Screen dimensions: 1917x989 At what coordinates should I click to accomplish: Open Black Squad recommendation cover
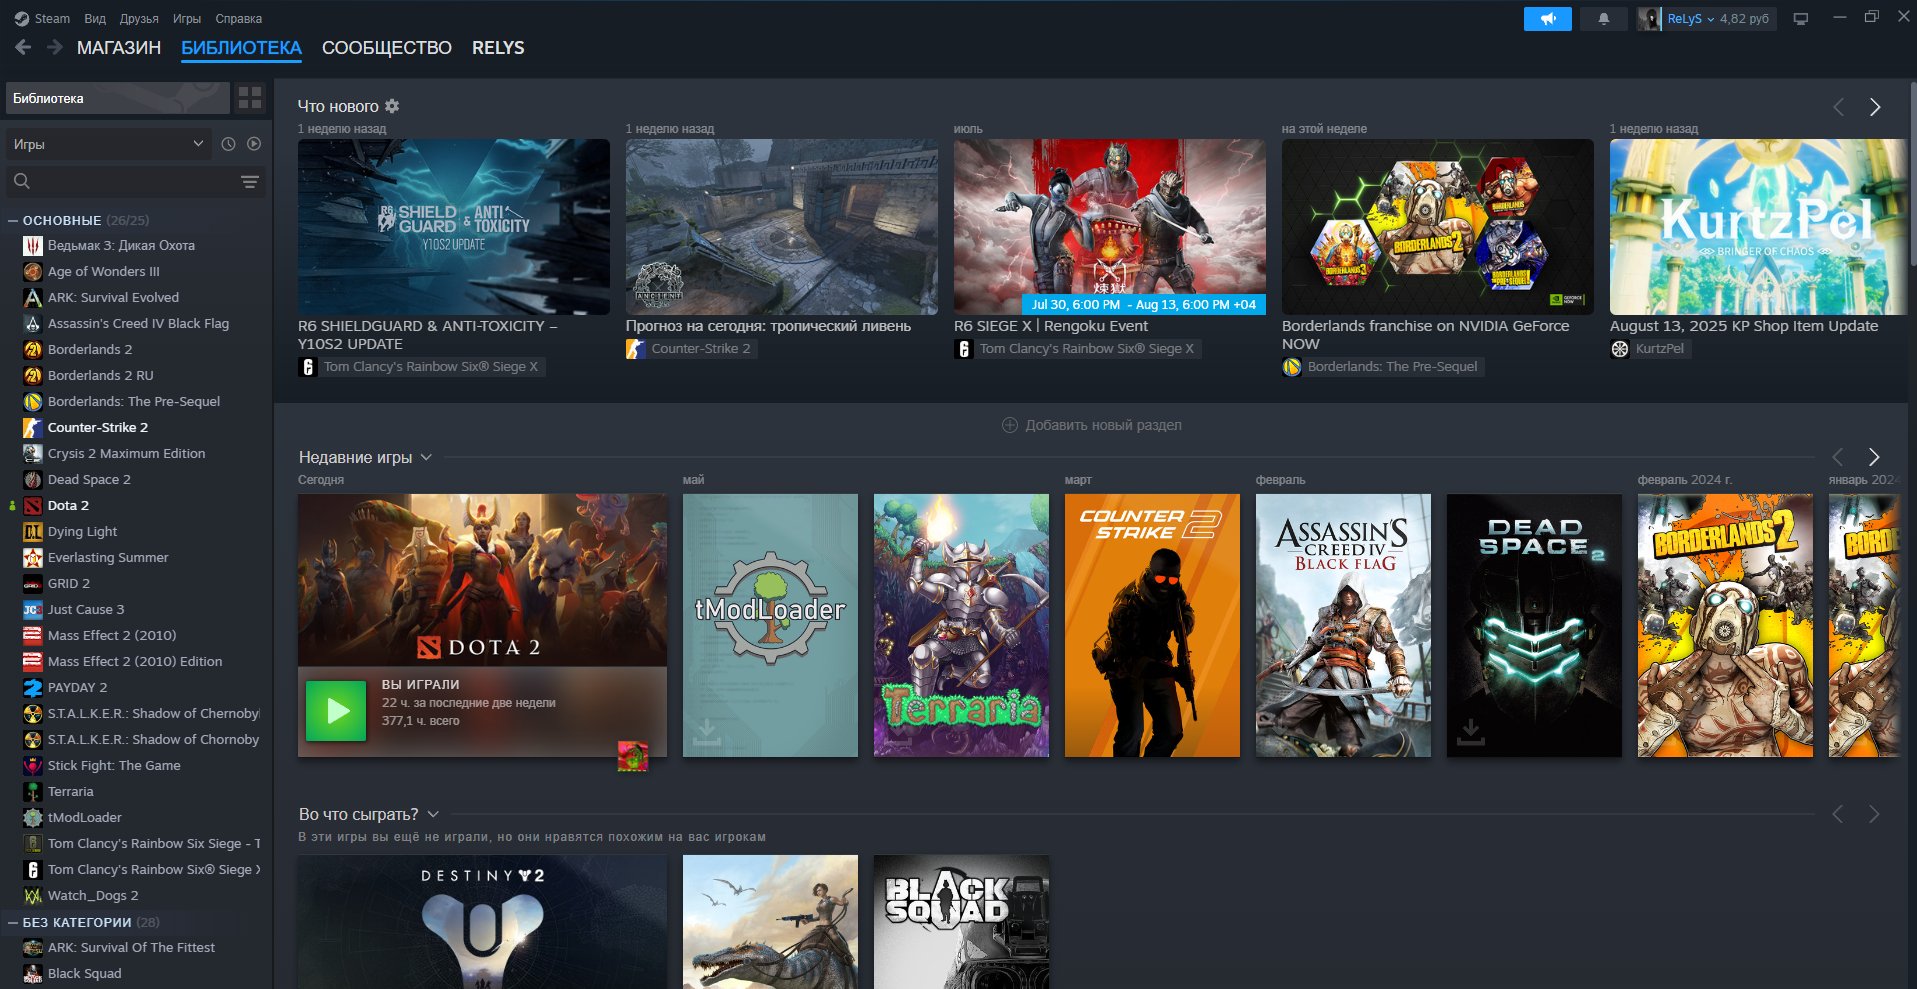click(x=961, y=922)
